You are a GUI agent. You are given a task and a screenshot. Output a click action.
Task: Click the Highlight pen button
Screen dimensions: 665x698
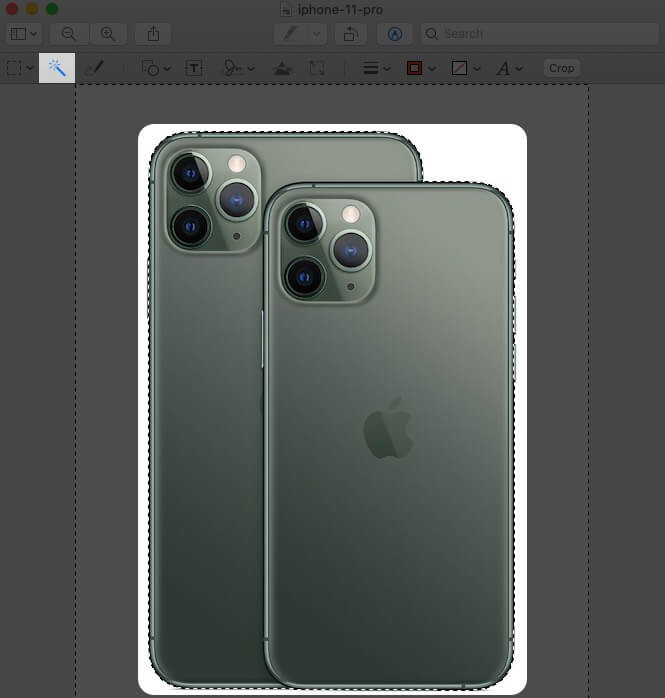(x=290, y=34)
